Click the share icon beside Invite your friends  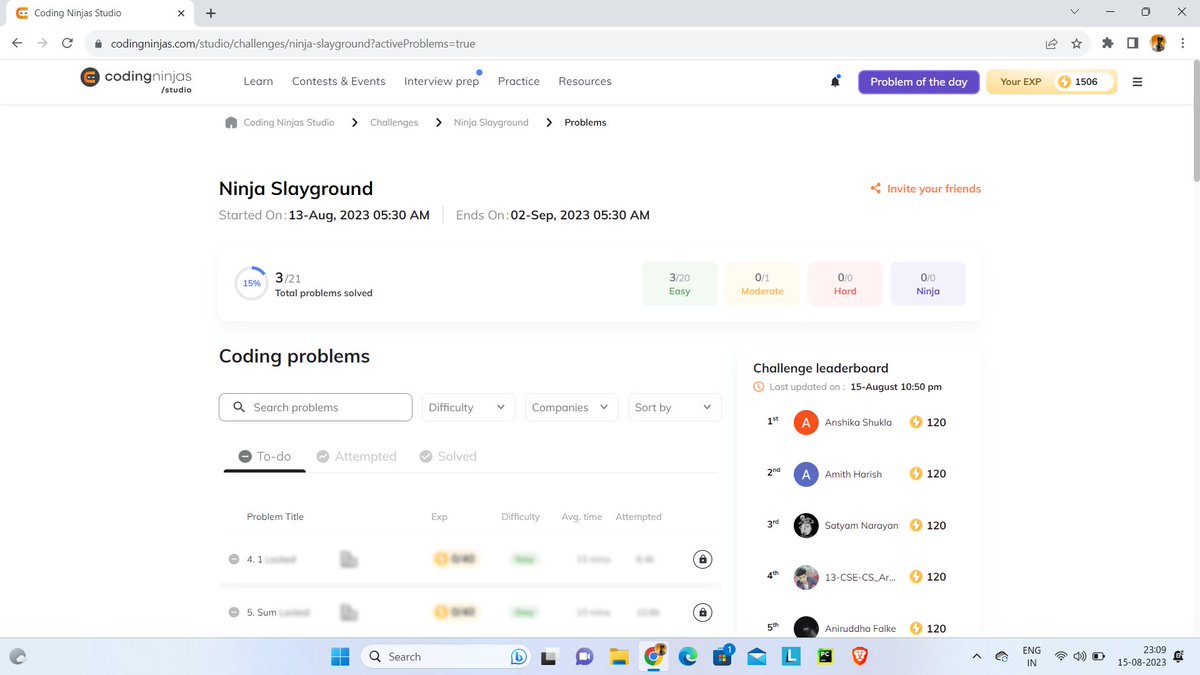click(x=875, y=188)
